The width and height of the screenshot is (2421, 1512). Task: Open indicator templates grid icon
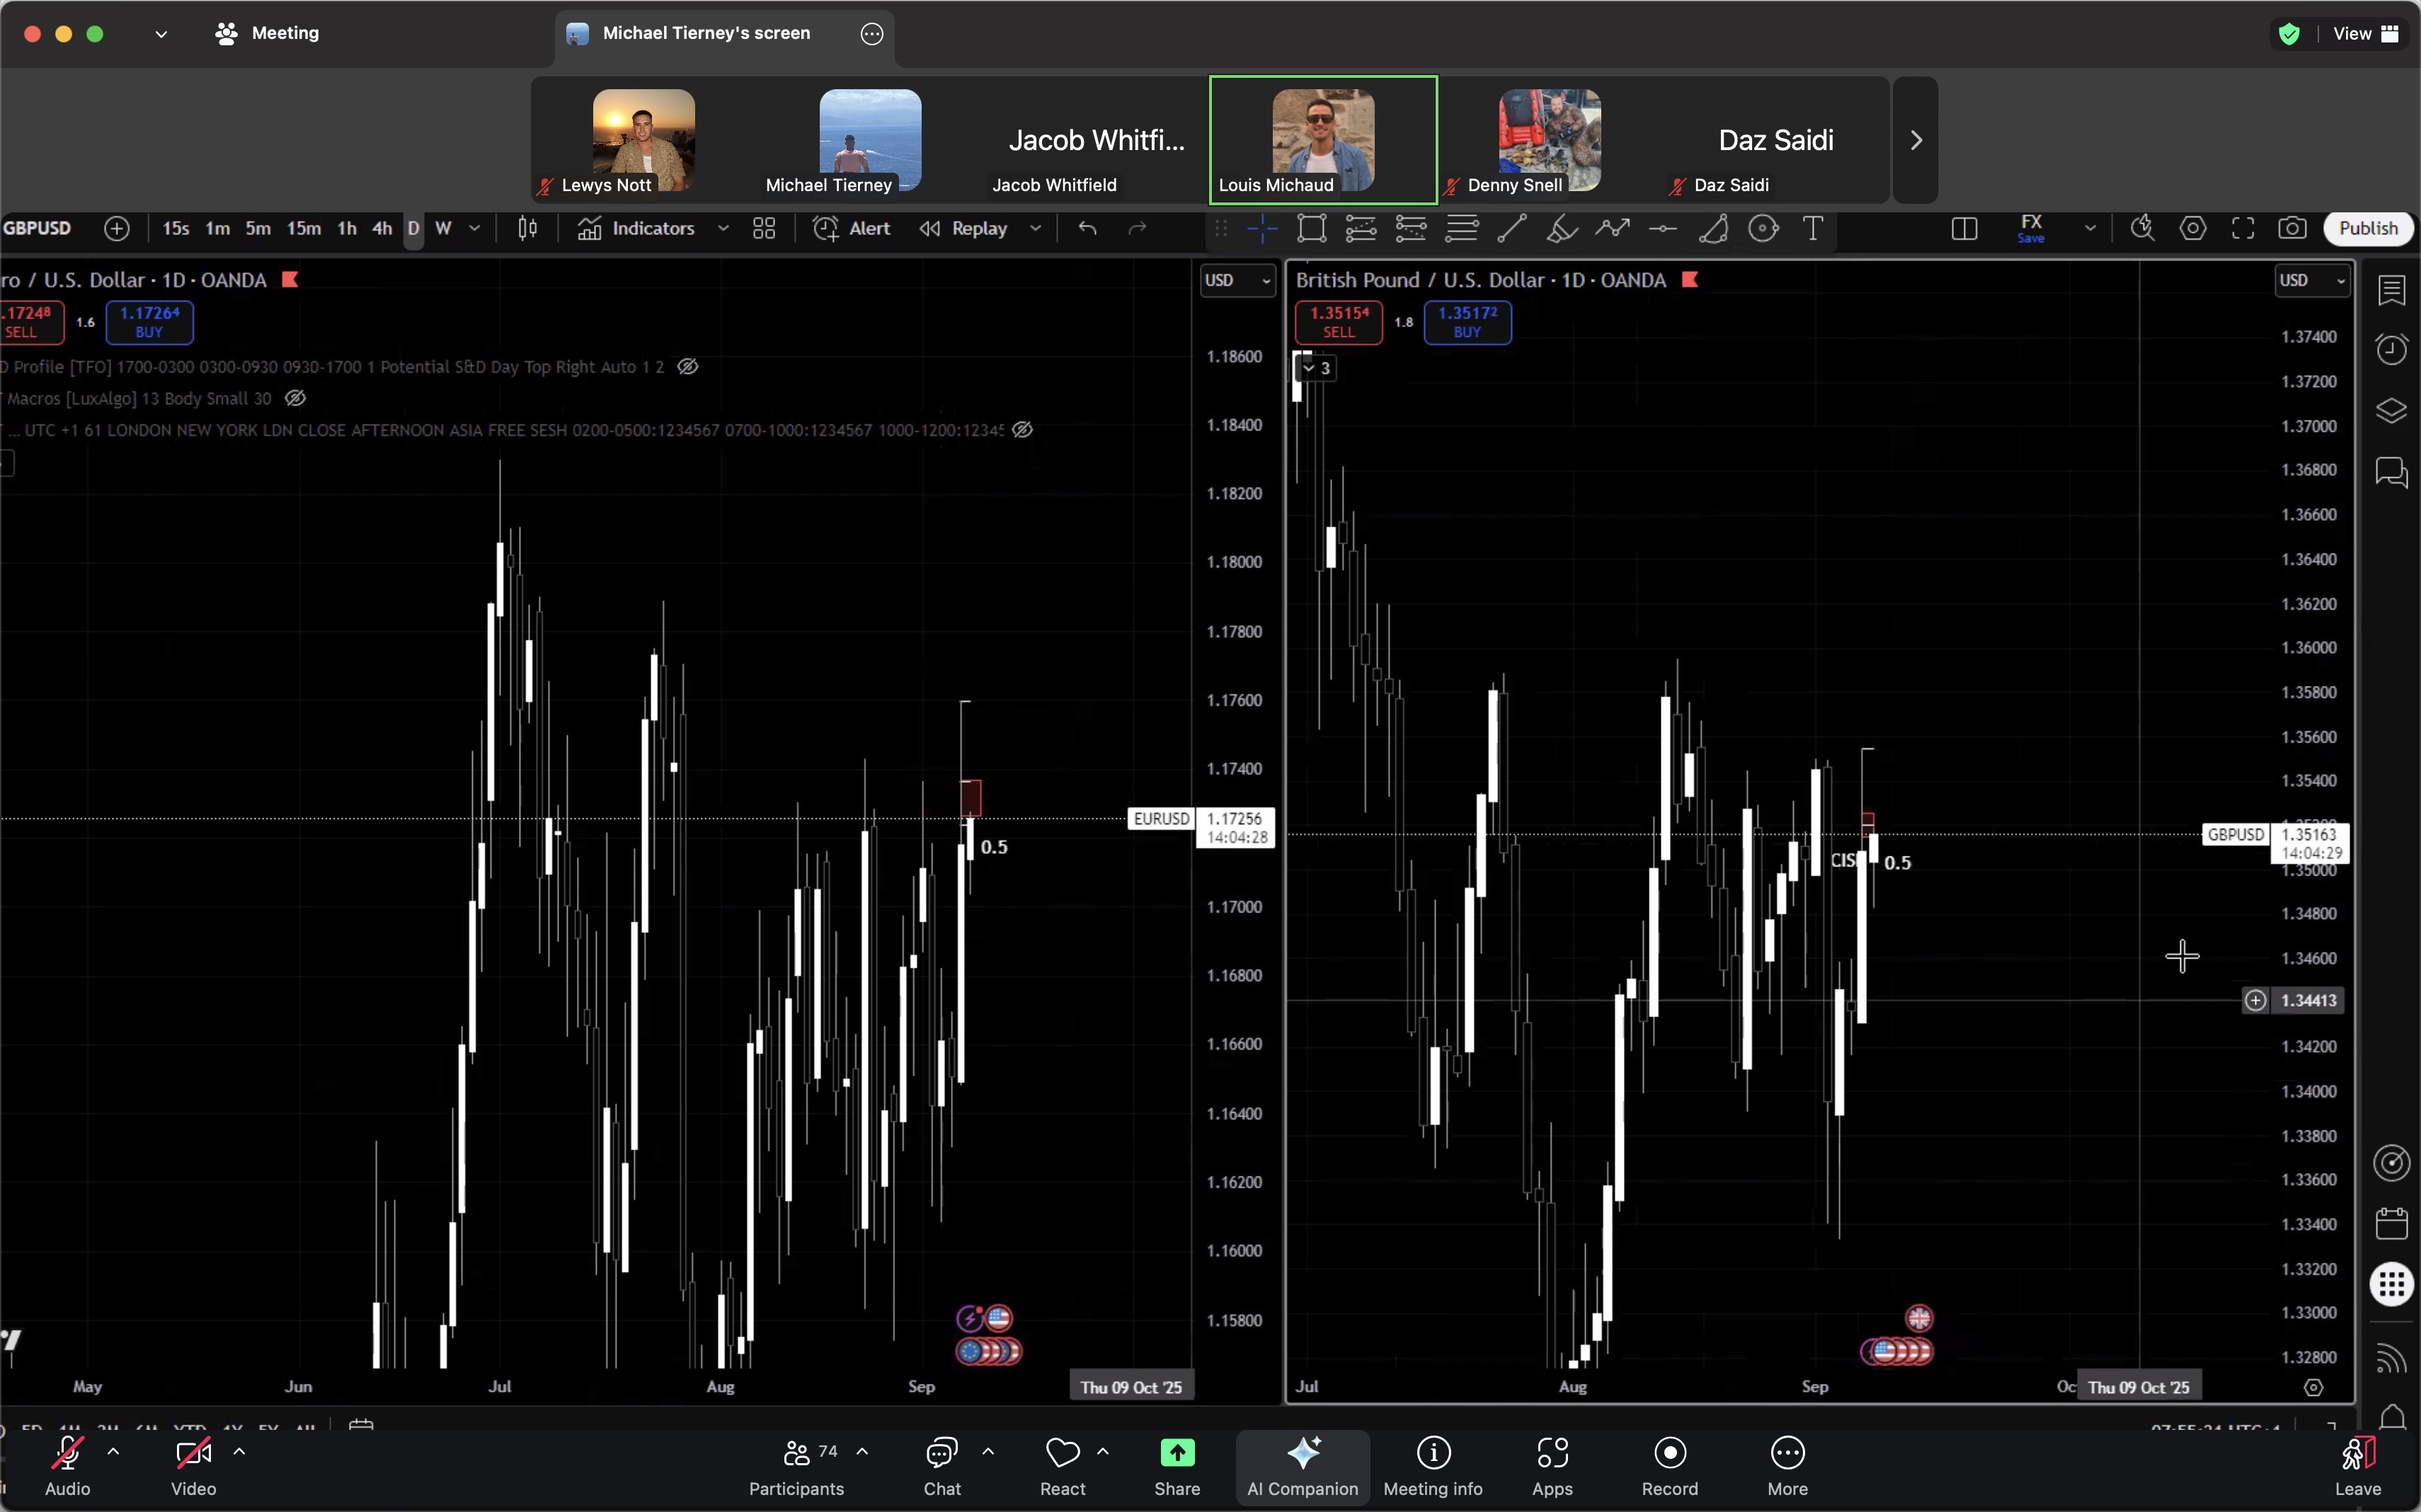tap(764, 229)
